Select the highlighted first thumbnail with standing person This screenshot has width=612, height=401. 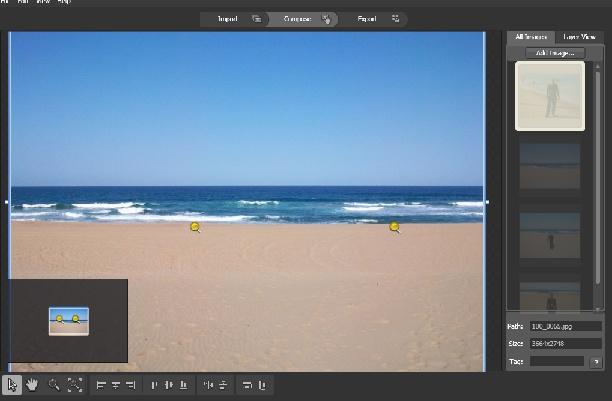tap(550, 96)
